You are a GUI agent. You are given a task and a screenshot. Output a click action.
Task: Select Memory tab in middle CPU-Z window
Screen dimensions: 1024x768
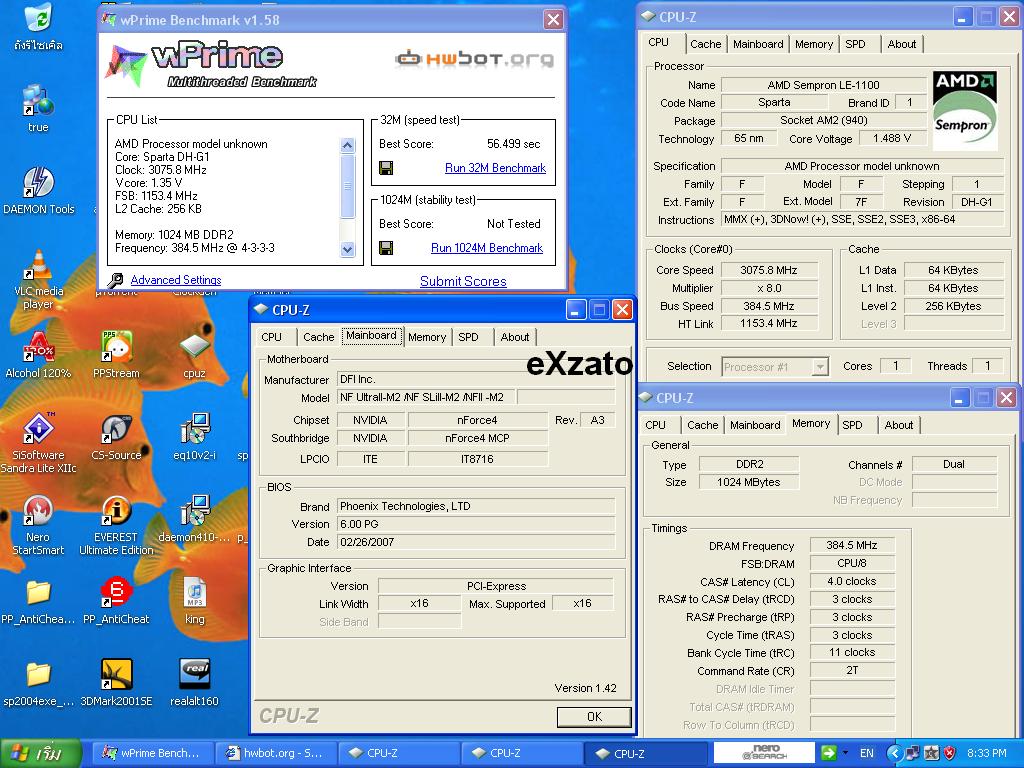click(x=427, y=337)
